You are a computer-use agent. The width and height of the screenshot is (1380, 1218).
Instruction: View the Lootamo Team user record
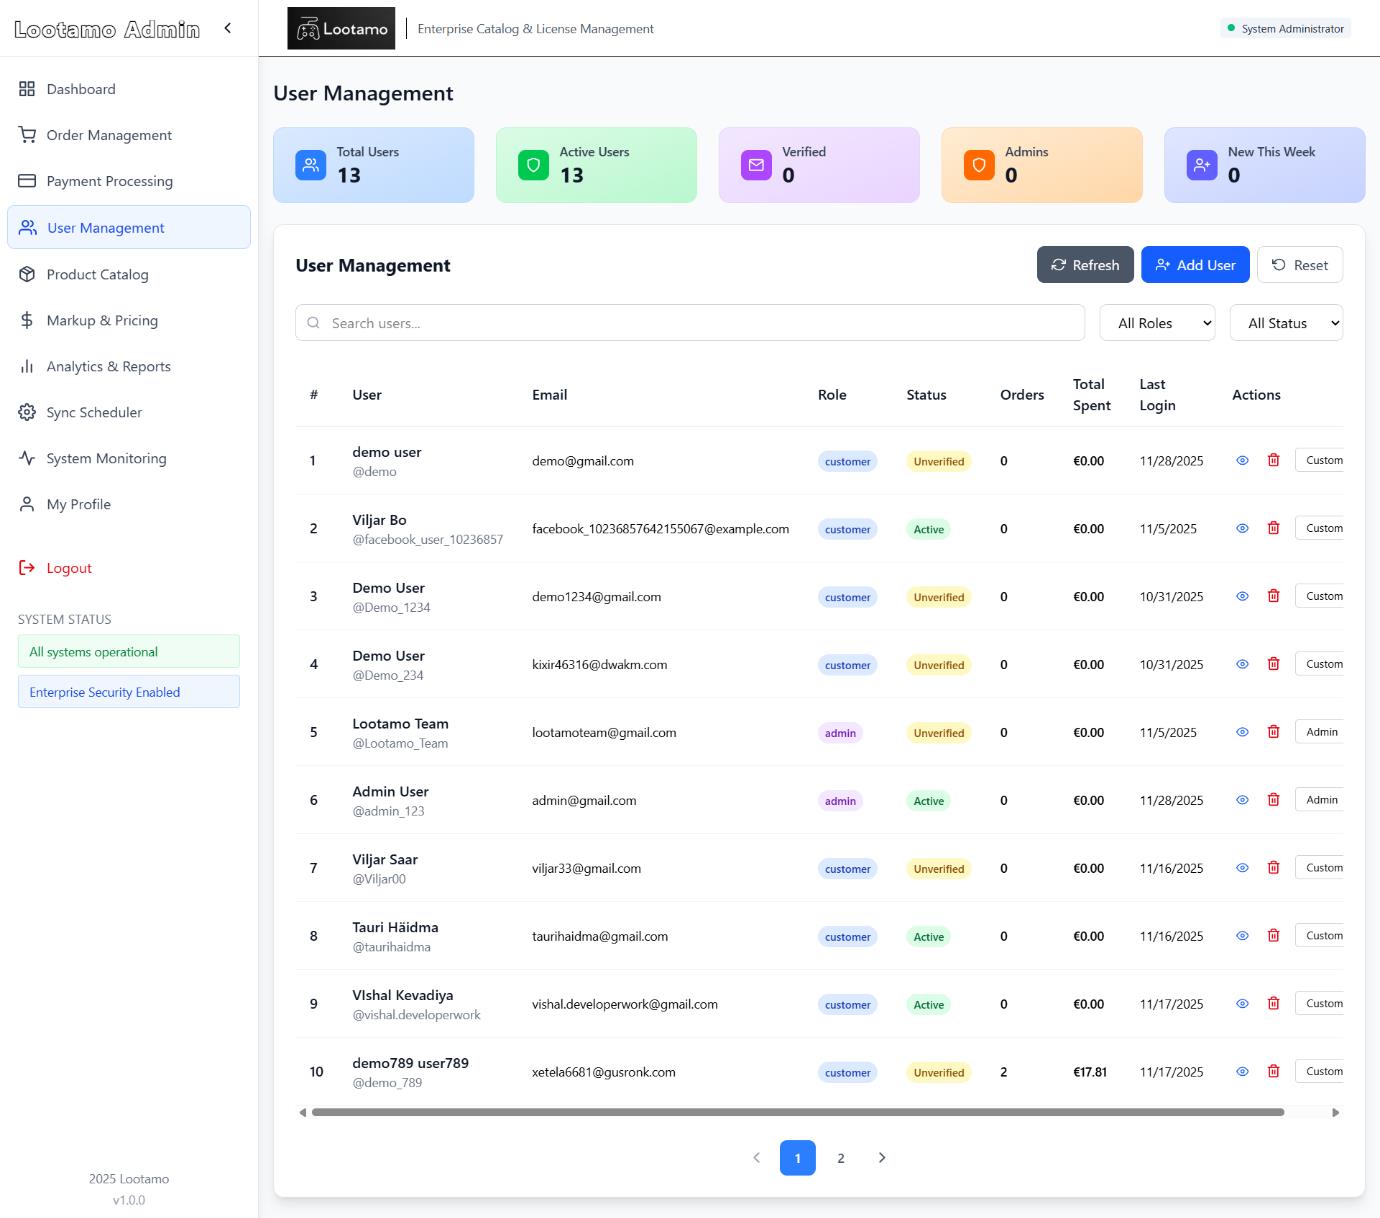[x=1242, y=732]
